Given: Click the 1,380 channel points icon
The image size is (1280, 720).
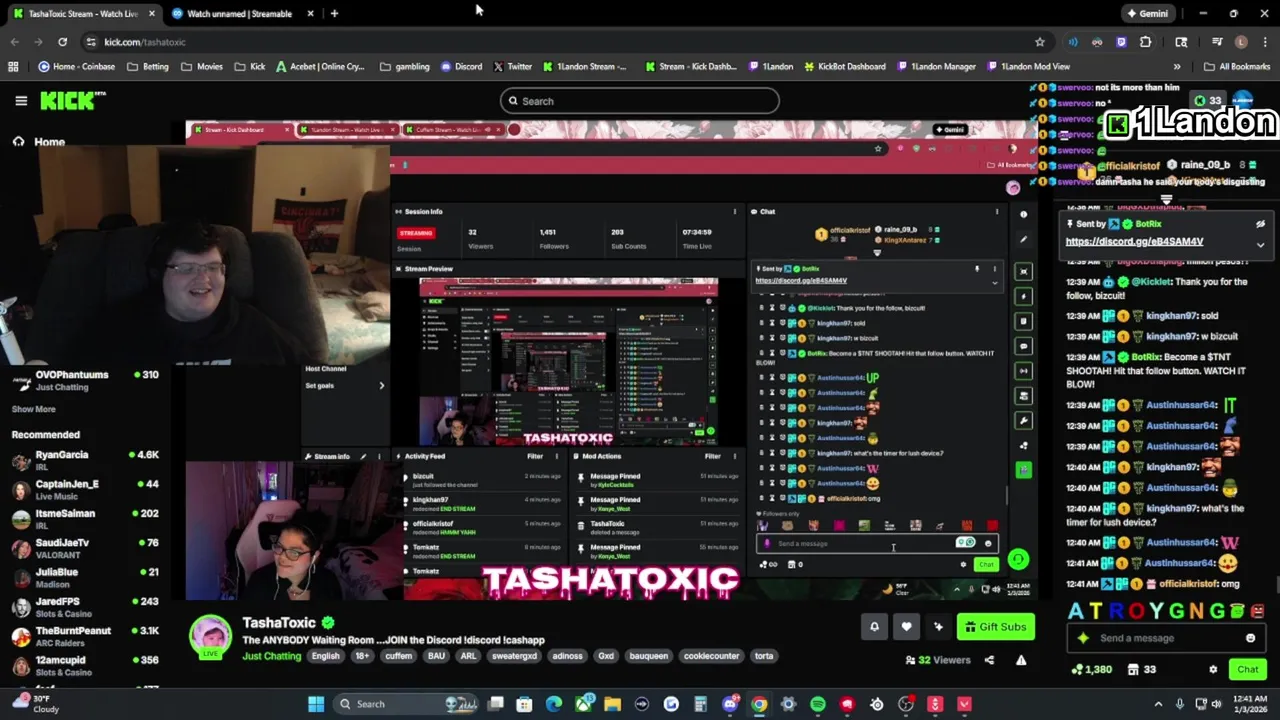Looking at the screenshot, I should (1077, 669).
